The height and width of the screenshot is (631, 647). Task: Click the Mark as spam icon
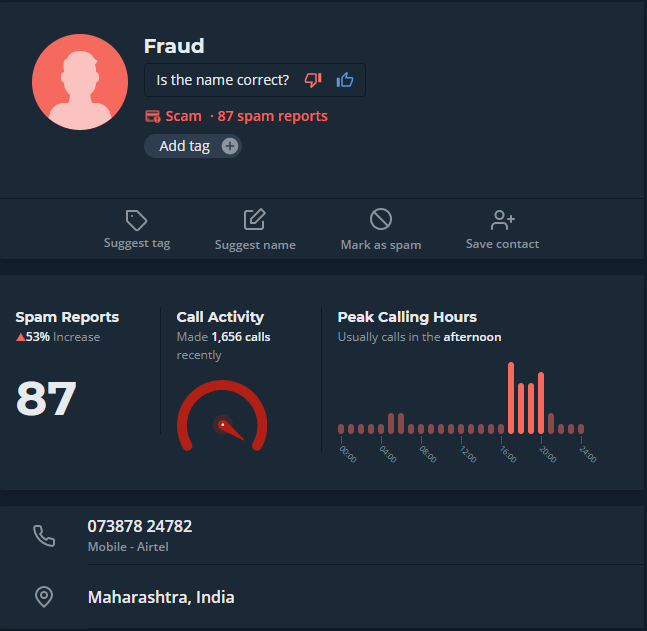pyautogui.click(x=380, y=220)
